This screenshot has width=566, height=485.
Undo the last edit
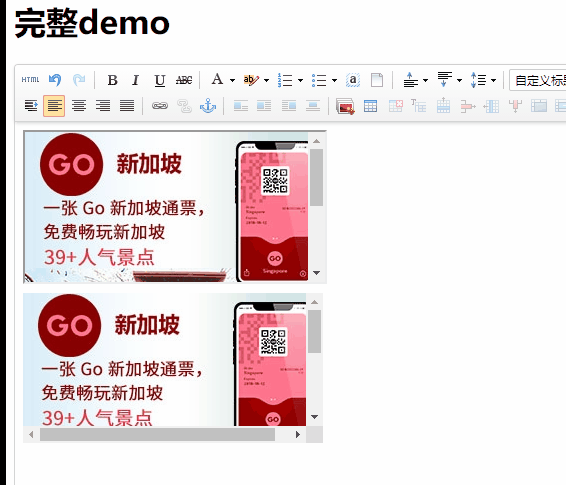[x=55, y=80]
